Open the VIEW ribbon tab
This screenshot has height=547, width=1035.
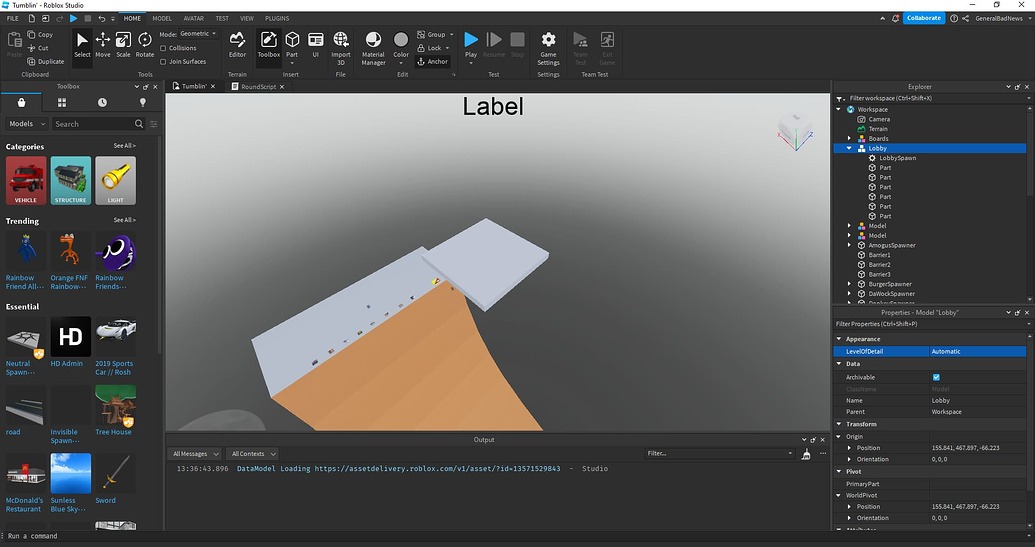(x=247, y=18)
